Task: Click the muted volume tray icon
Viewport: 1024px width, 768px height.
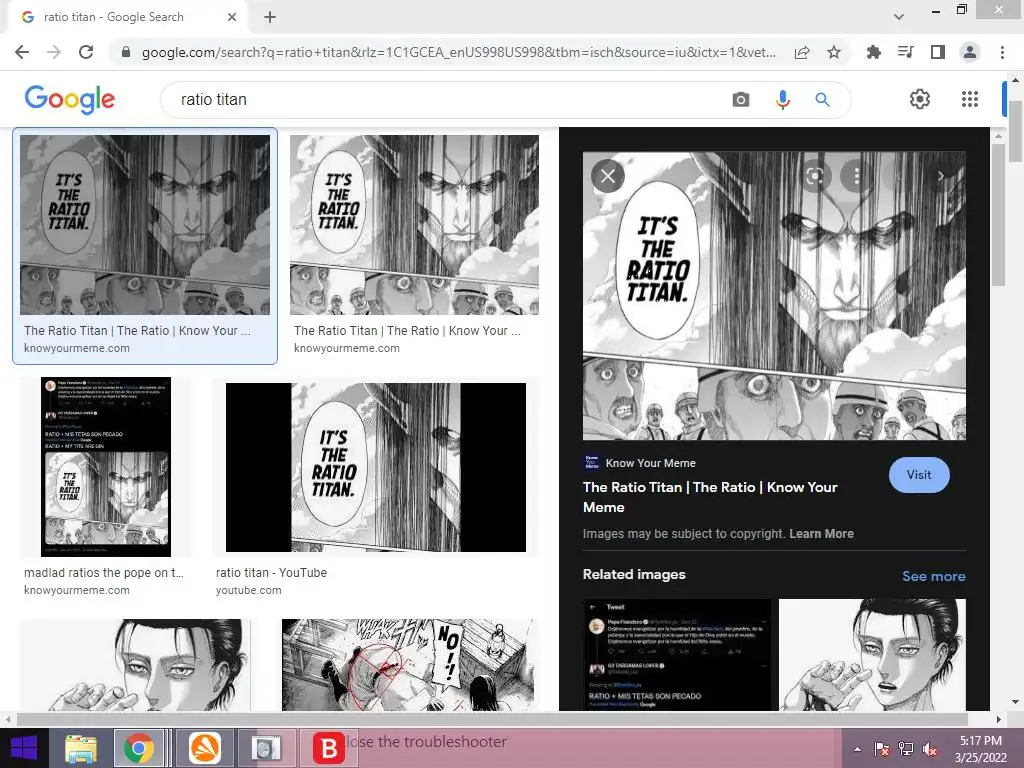Action: 931,749
